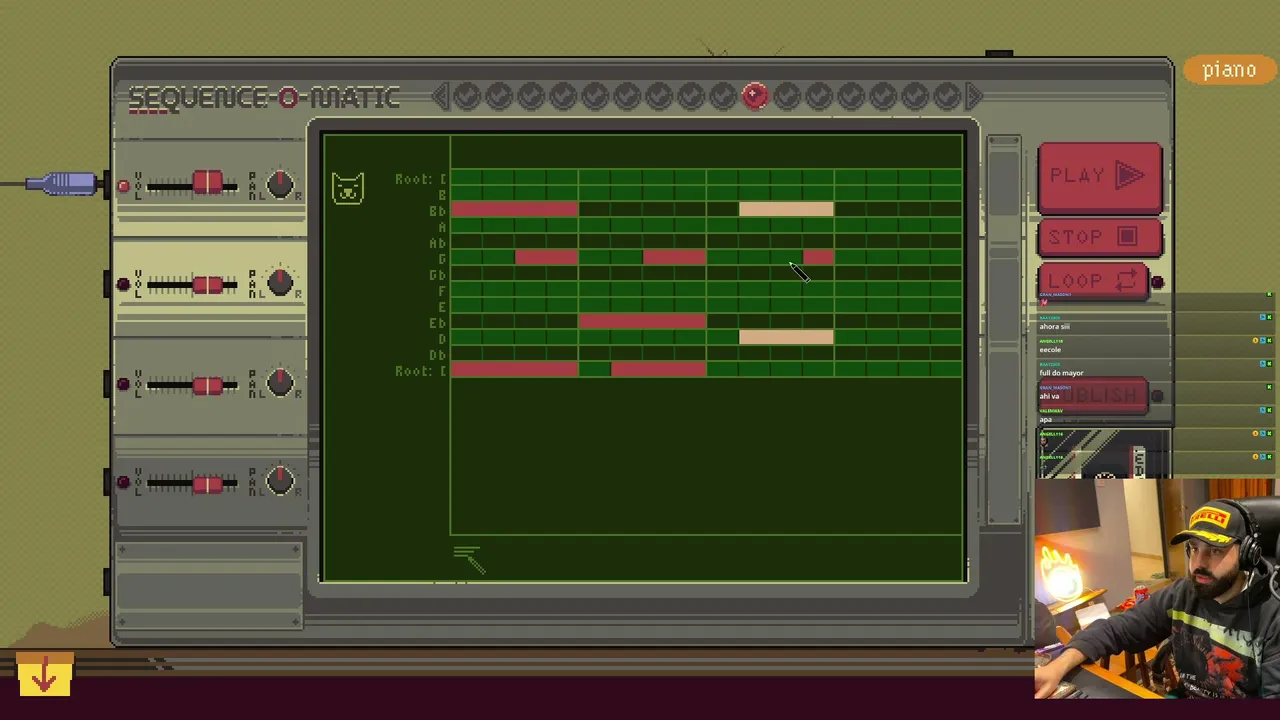Select the ninth step indicator, just before the red one
The height and width of the screenshot is (720, 1280).
point(723,96)
